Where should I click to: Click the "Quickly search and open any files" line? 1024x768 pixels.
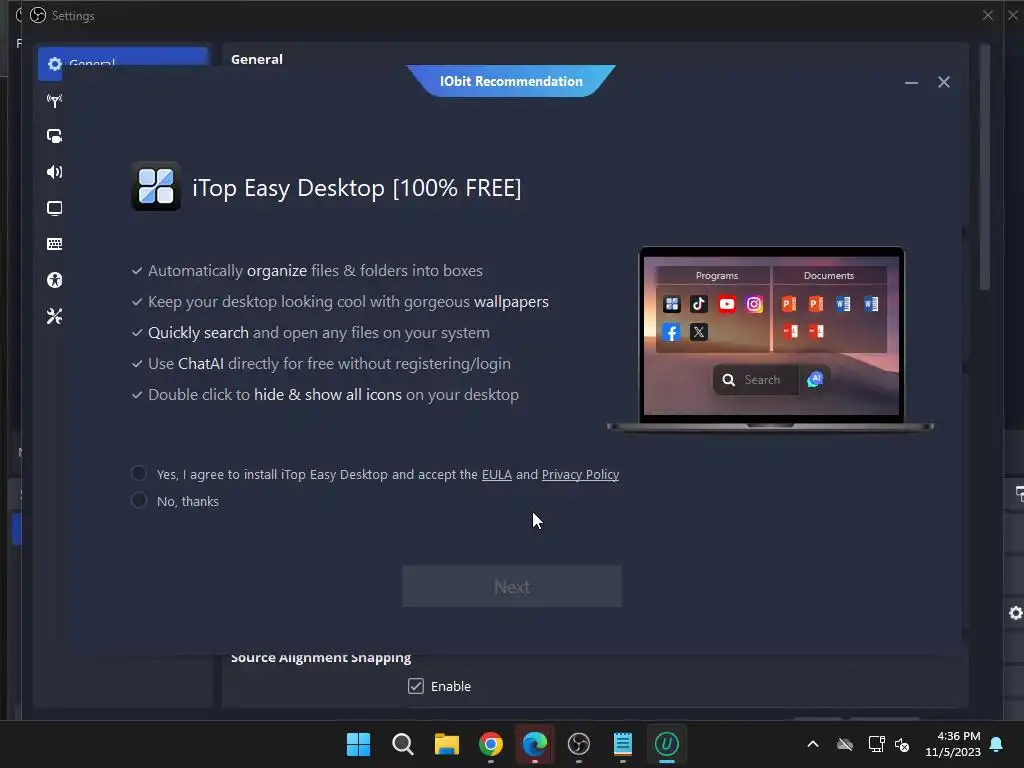(x=319, y=332)
